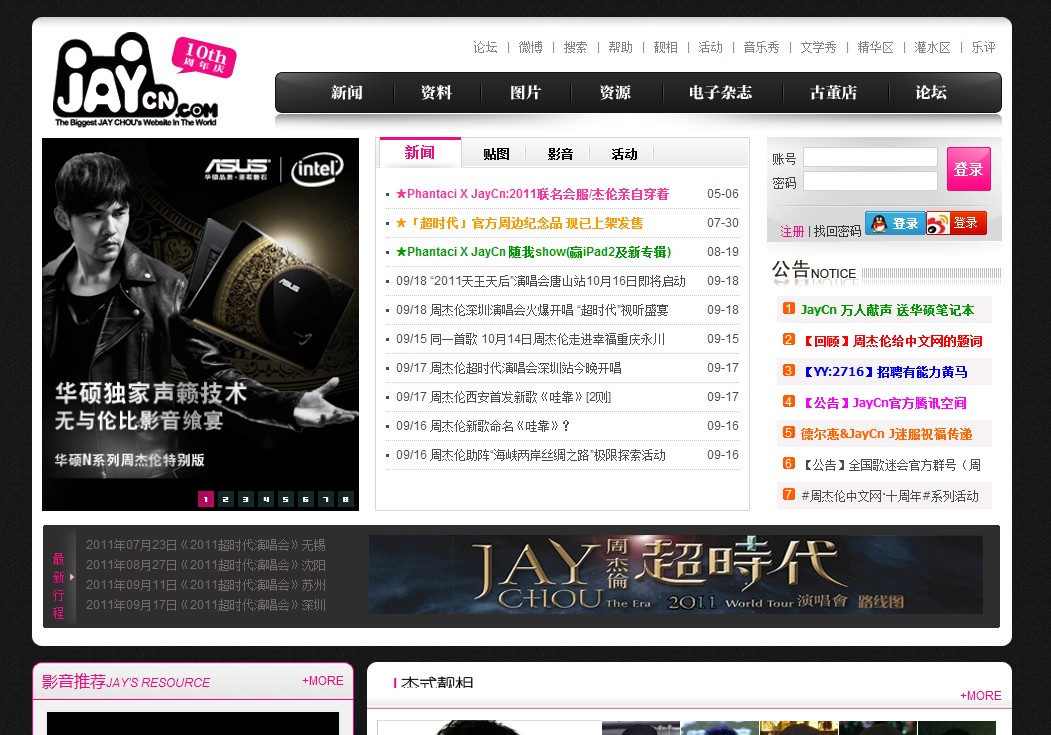The image size is (1051, 735).
Task: Click the JayCn.com logo
Action: 136,80
